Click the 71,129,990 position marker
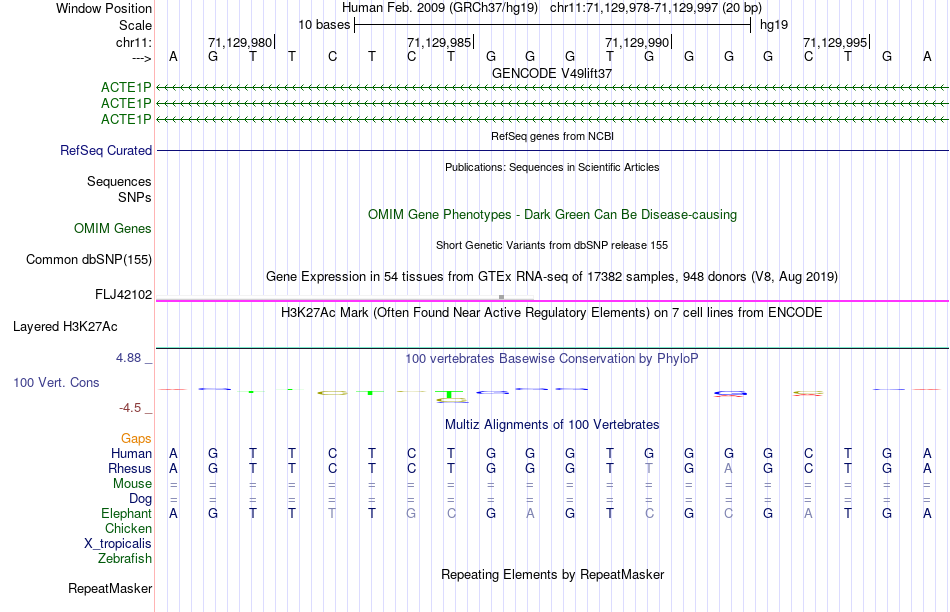This screenshot has width=950, height=612. 637,42
